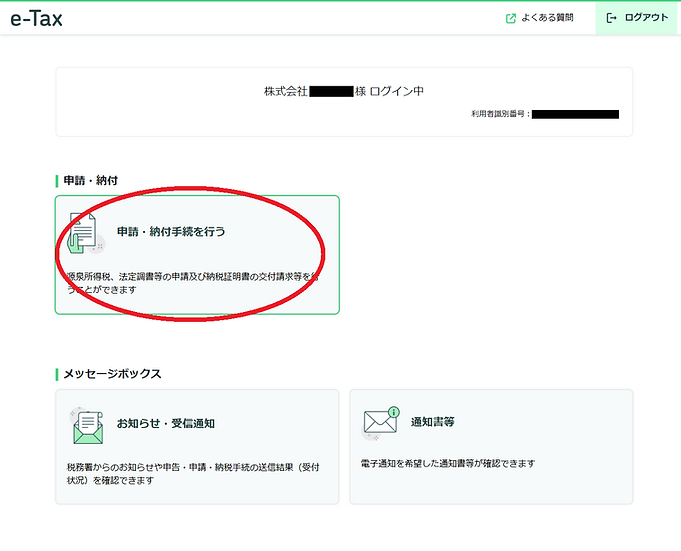Click the 利用者識別番号 label
681x551 pixels.
(x=500, y=114)
